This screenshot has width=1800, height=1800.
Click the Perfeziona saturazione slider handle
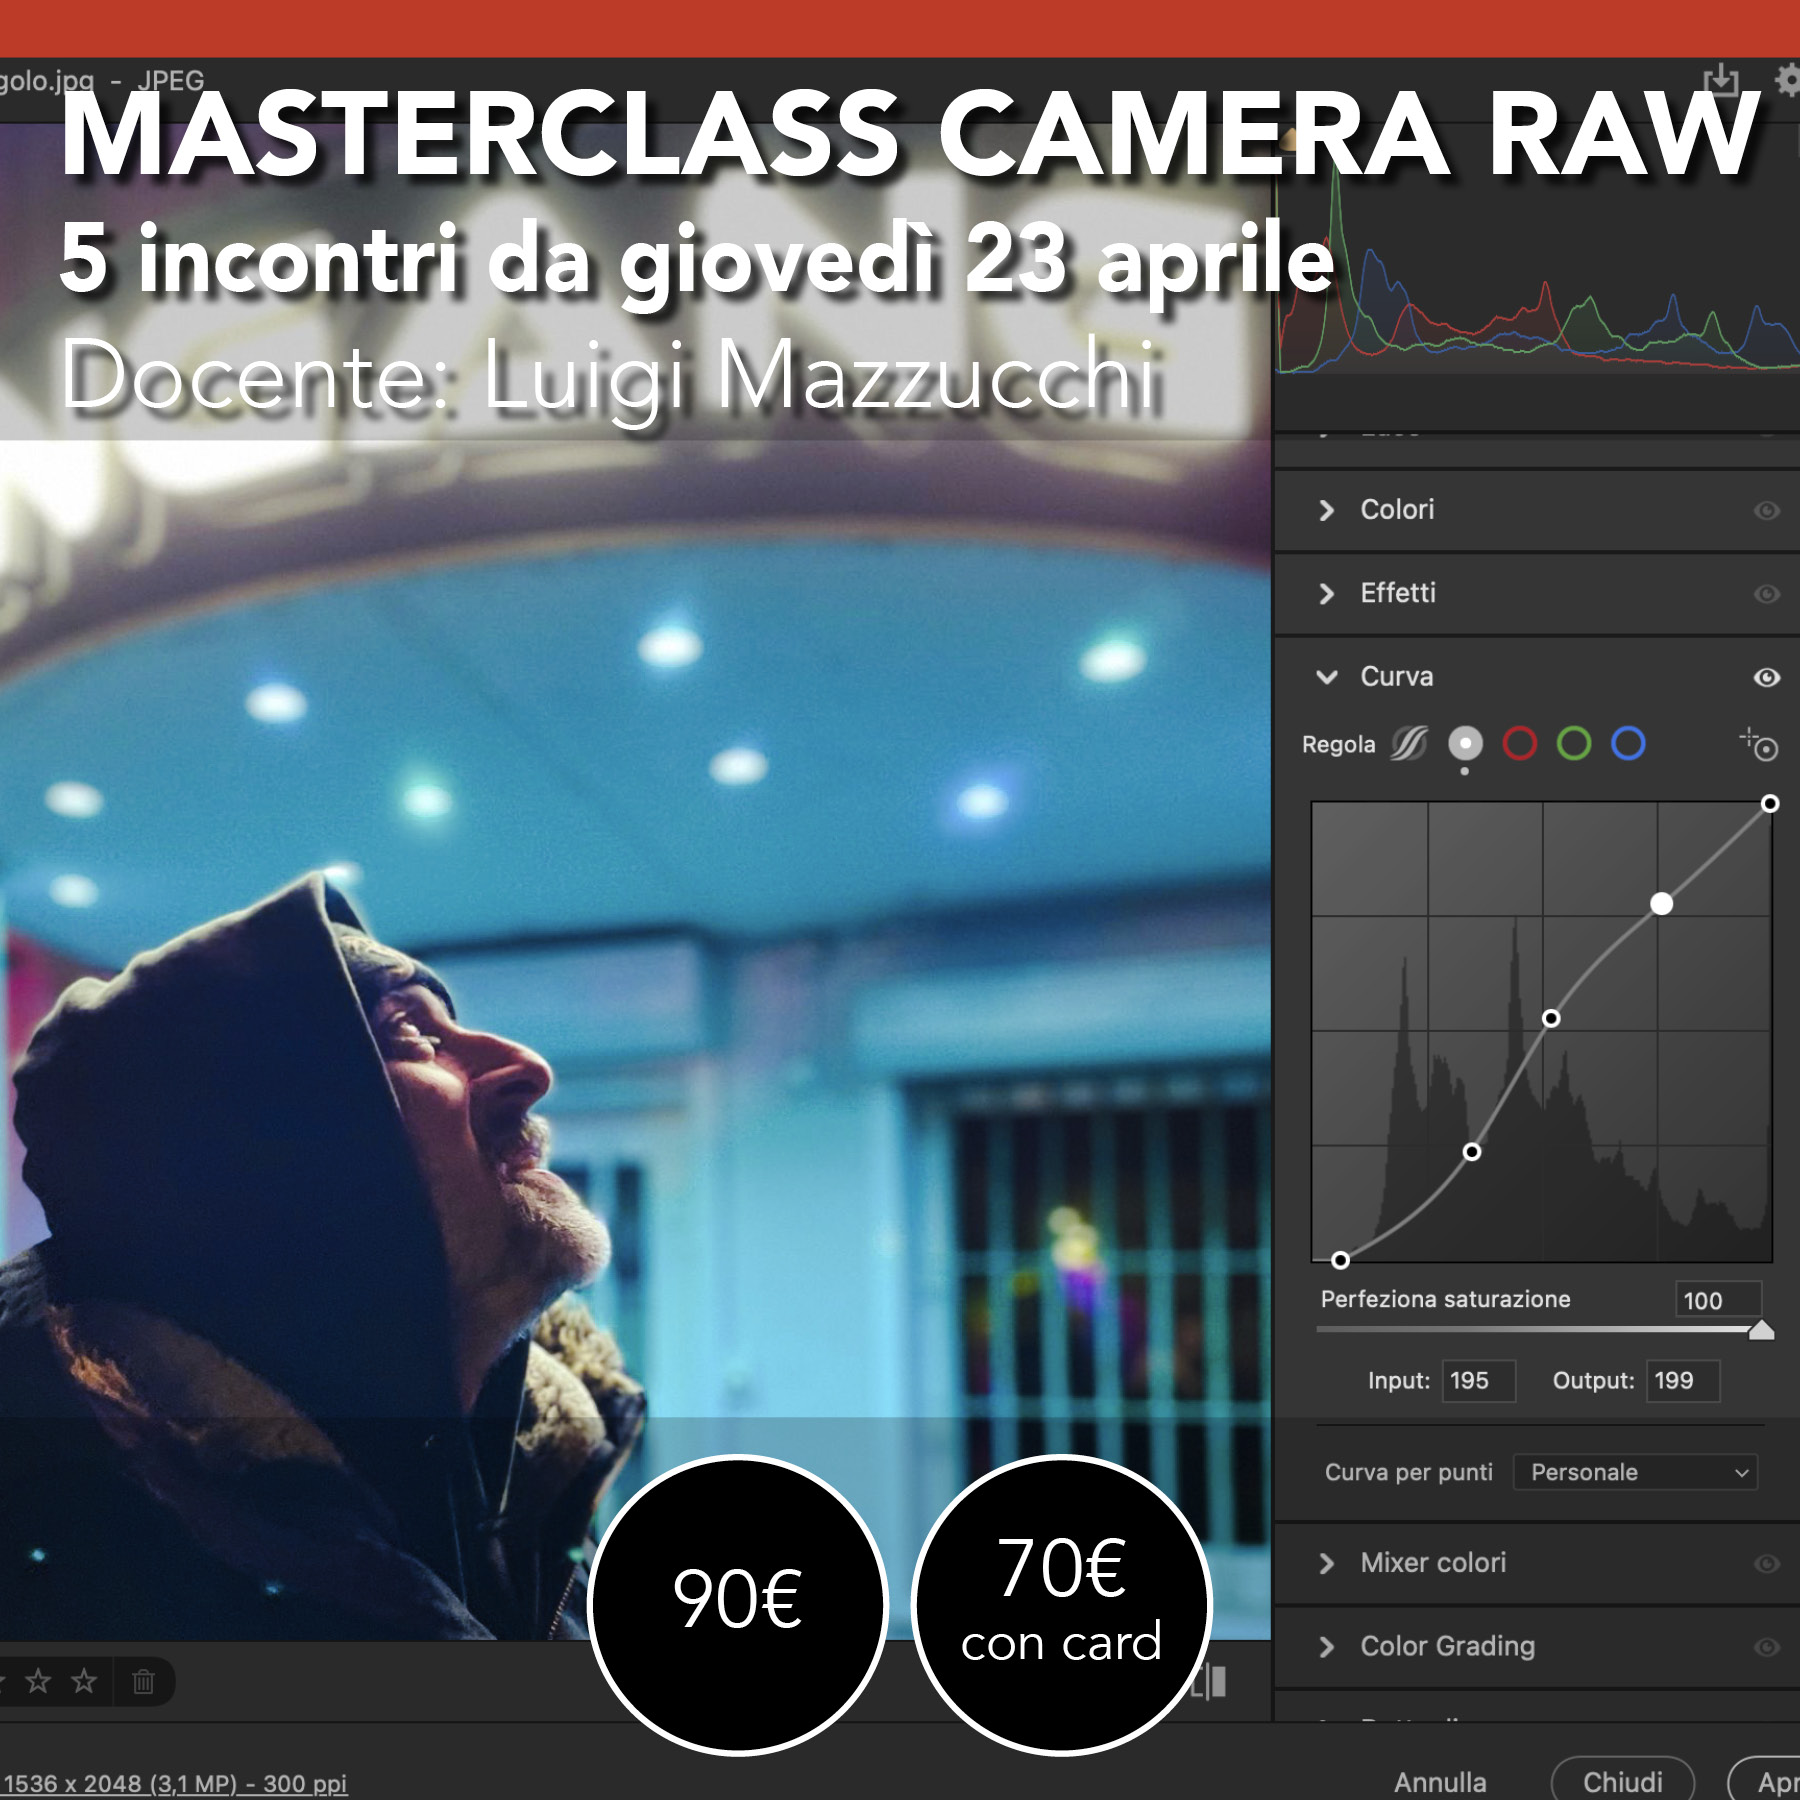coord(1761,1330)
